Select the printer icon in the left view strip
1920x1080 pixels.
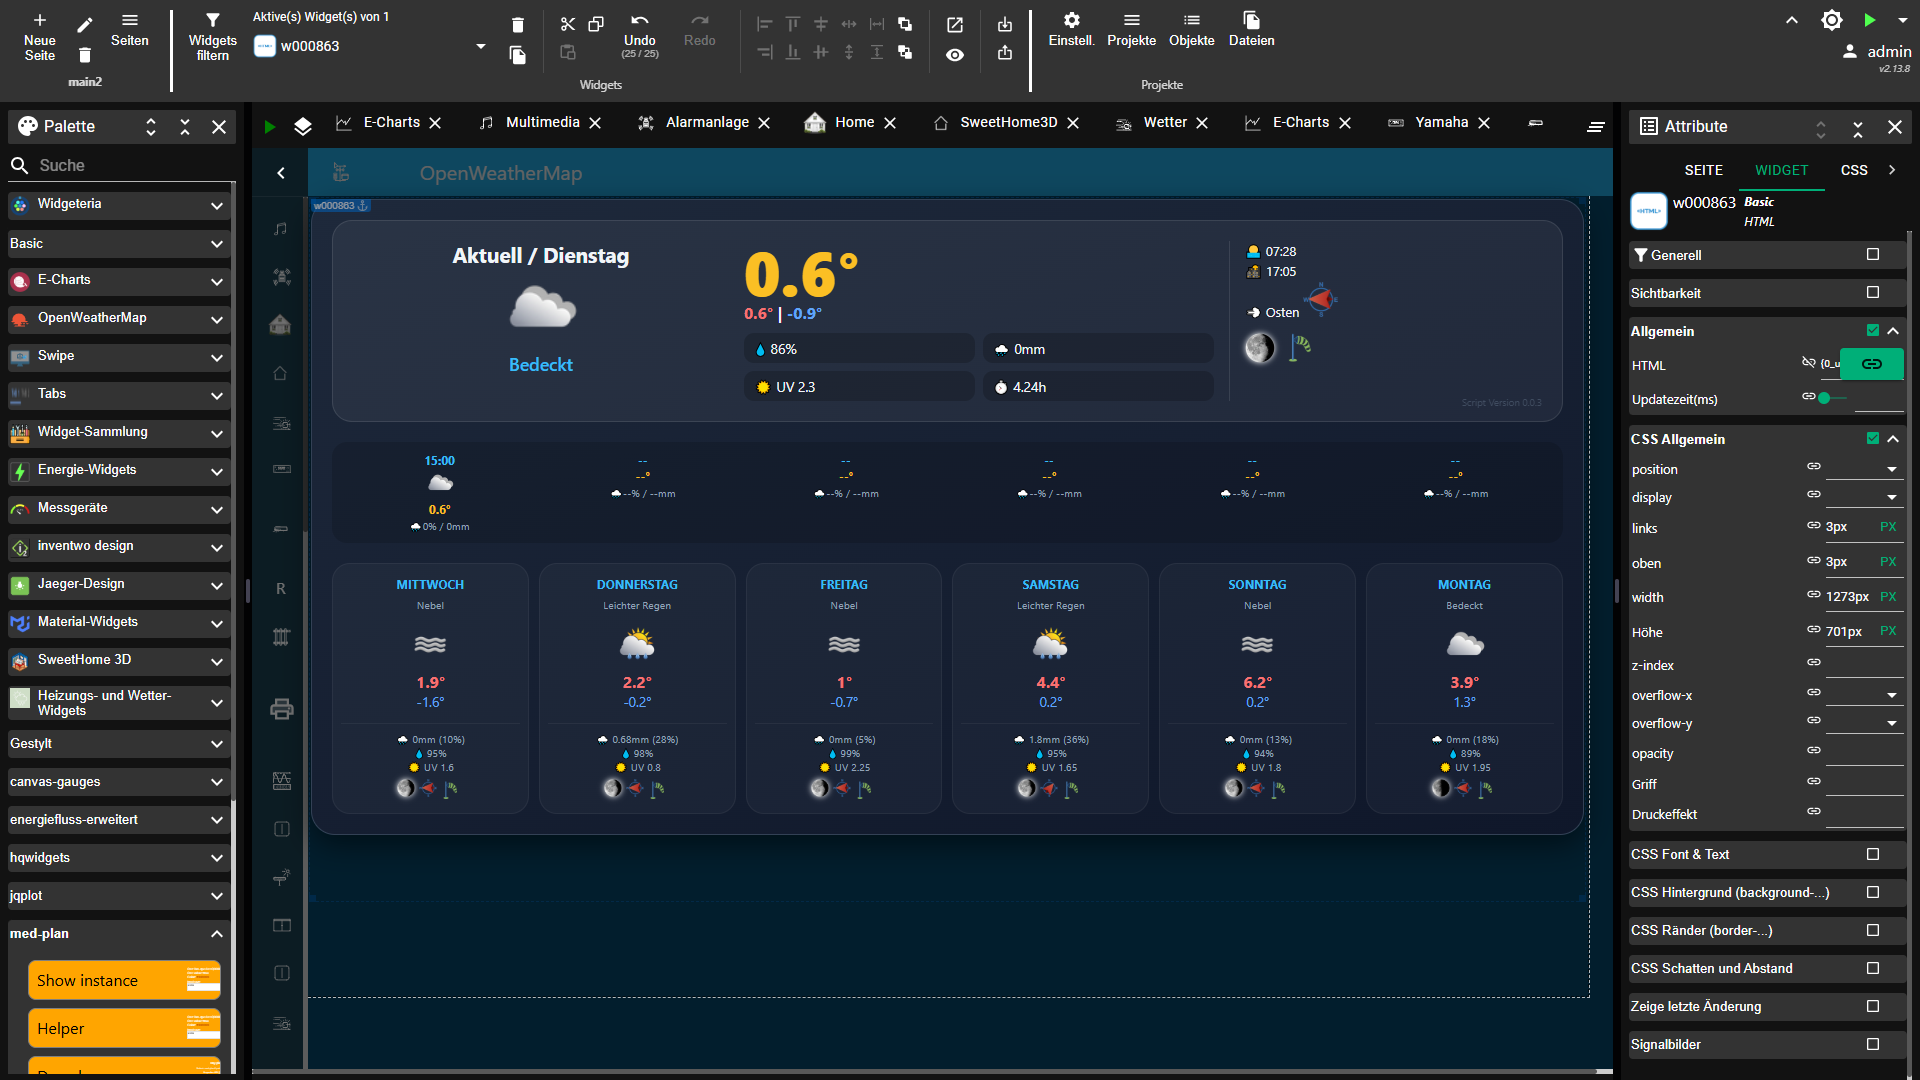coord(280,708)
